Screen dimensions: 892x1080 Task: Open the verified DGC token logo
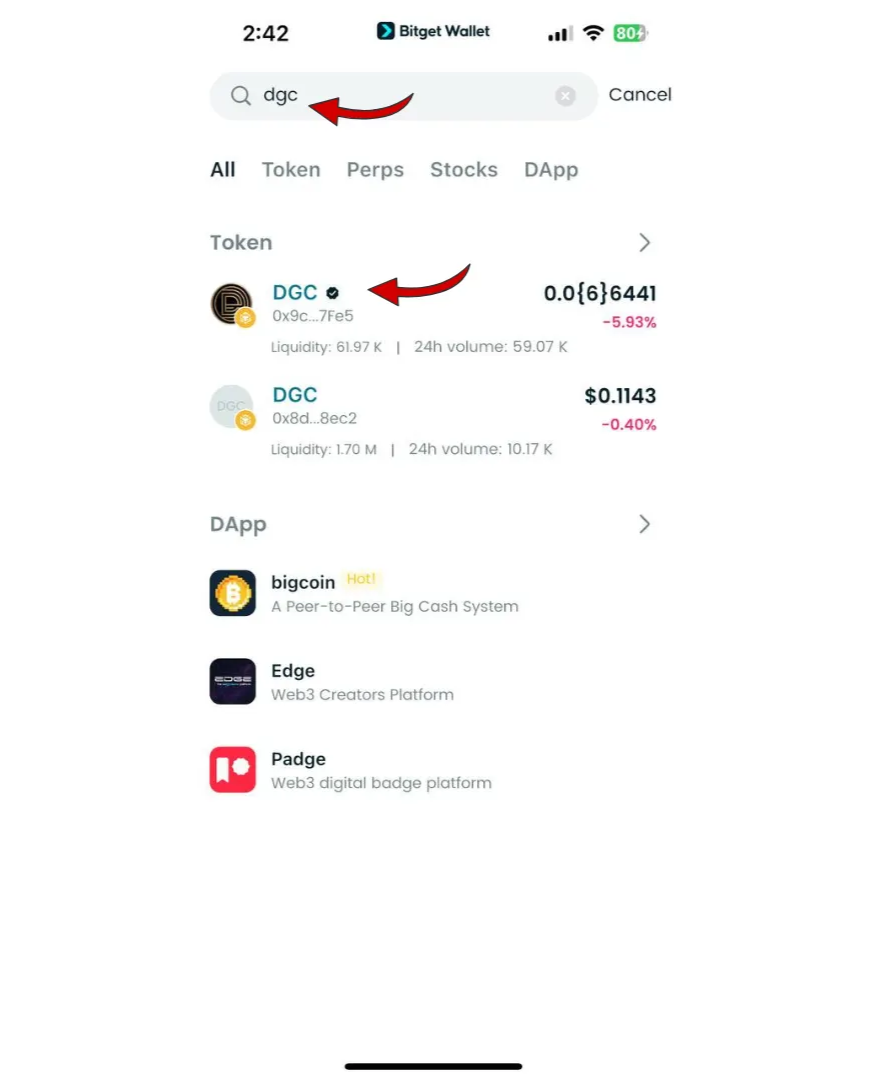pos(232,304)
